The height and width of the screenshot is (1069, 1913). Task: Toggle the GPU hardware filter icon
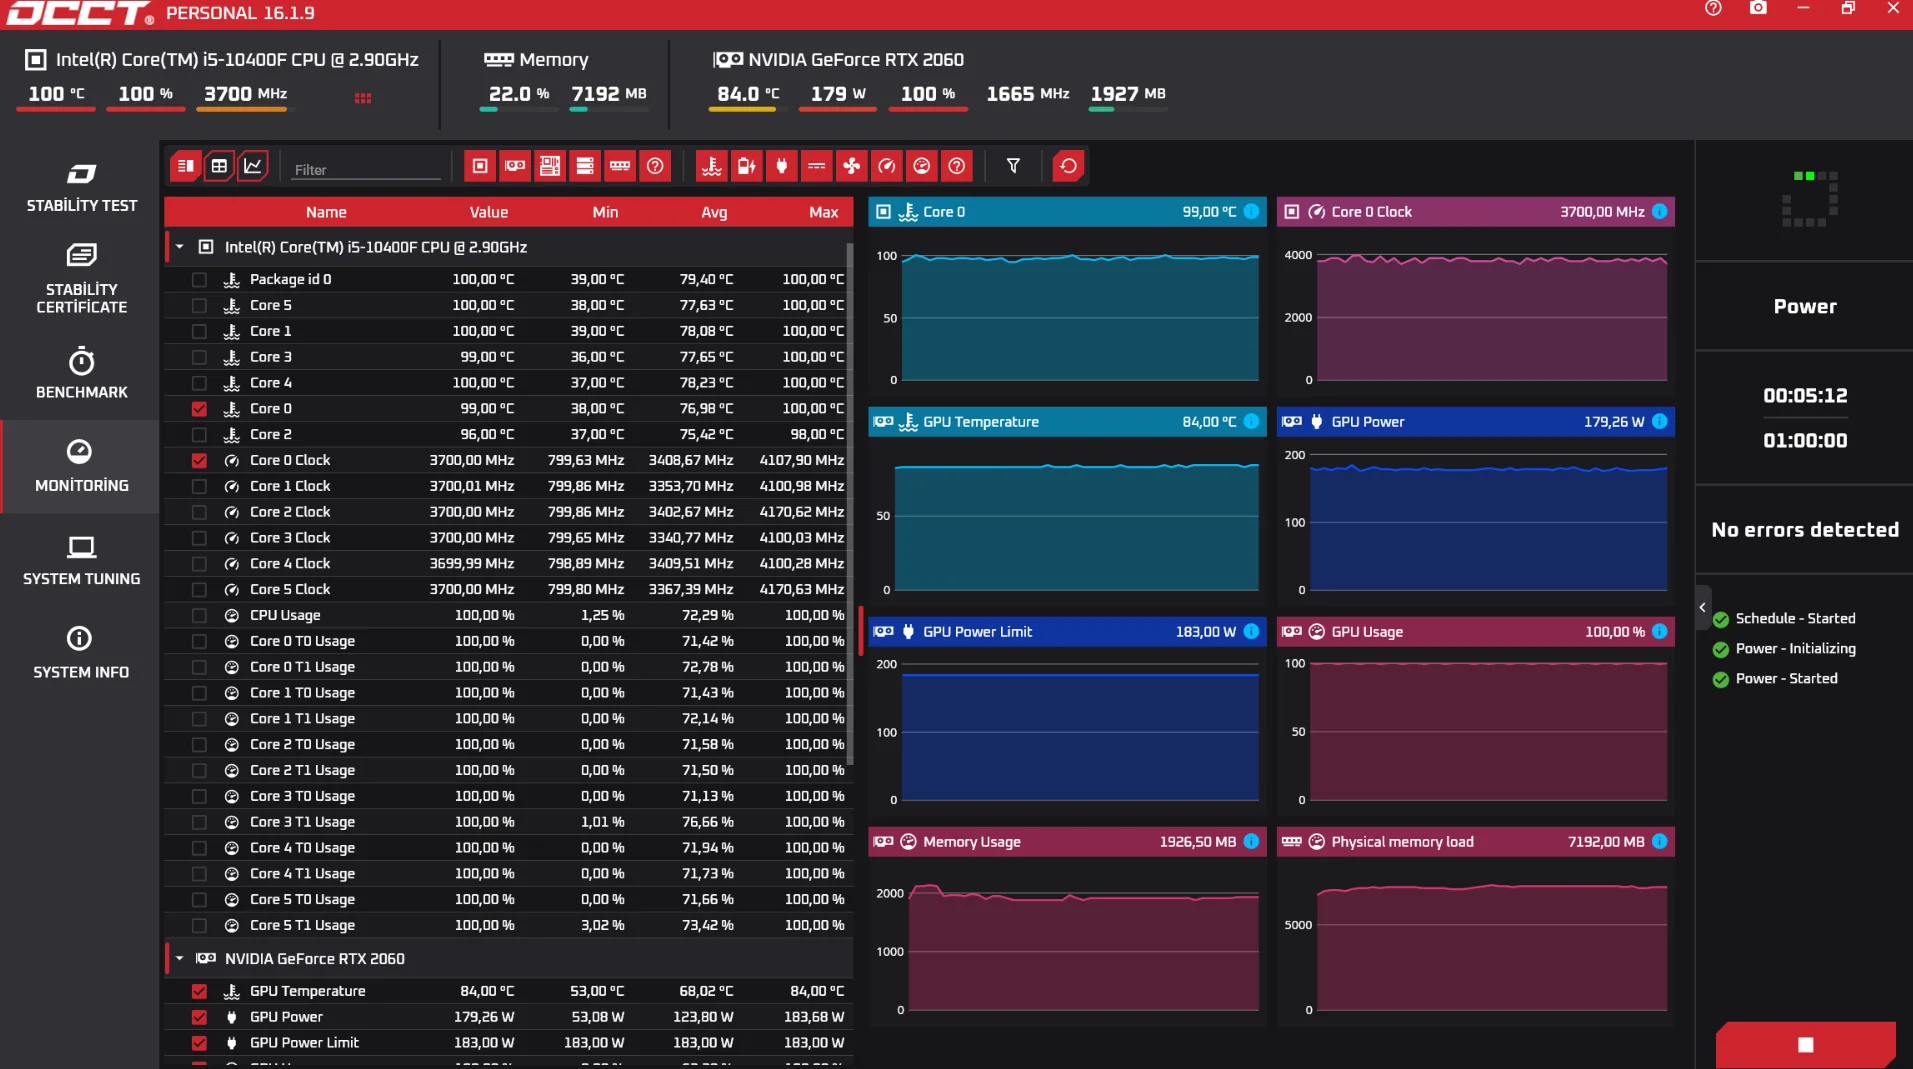point(515,166)
